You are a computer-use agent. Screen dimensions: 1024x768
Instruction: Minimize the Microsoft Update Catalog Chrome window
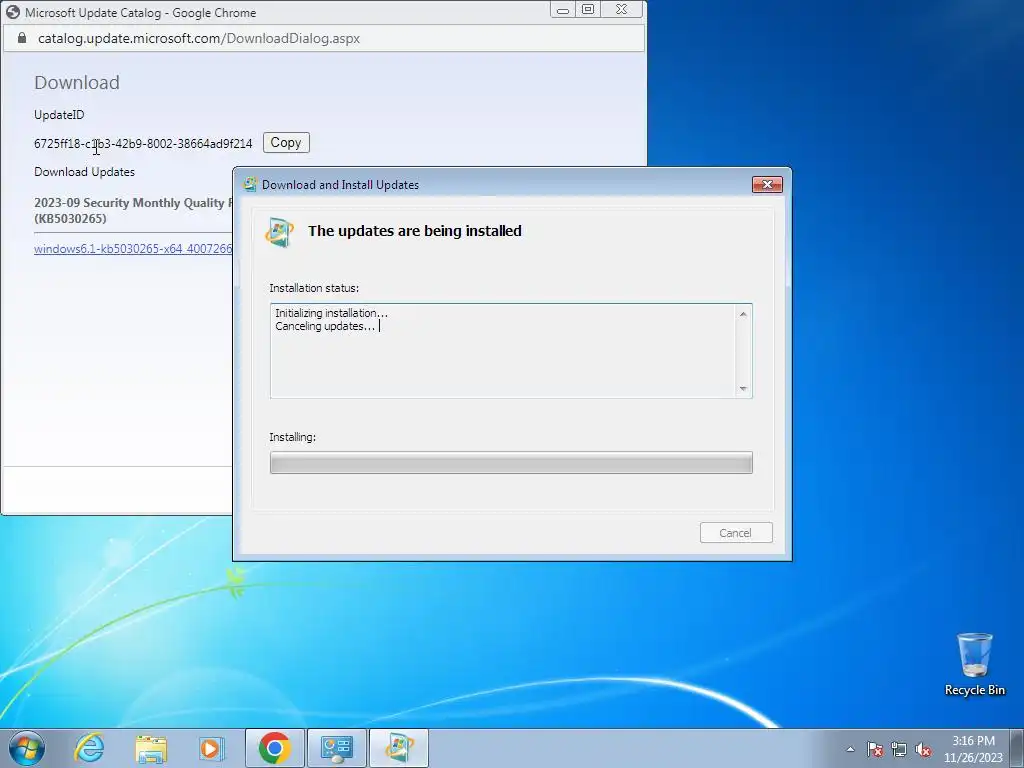tap(562, 10)
